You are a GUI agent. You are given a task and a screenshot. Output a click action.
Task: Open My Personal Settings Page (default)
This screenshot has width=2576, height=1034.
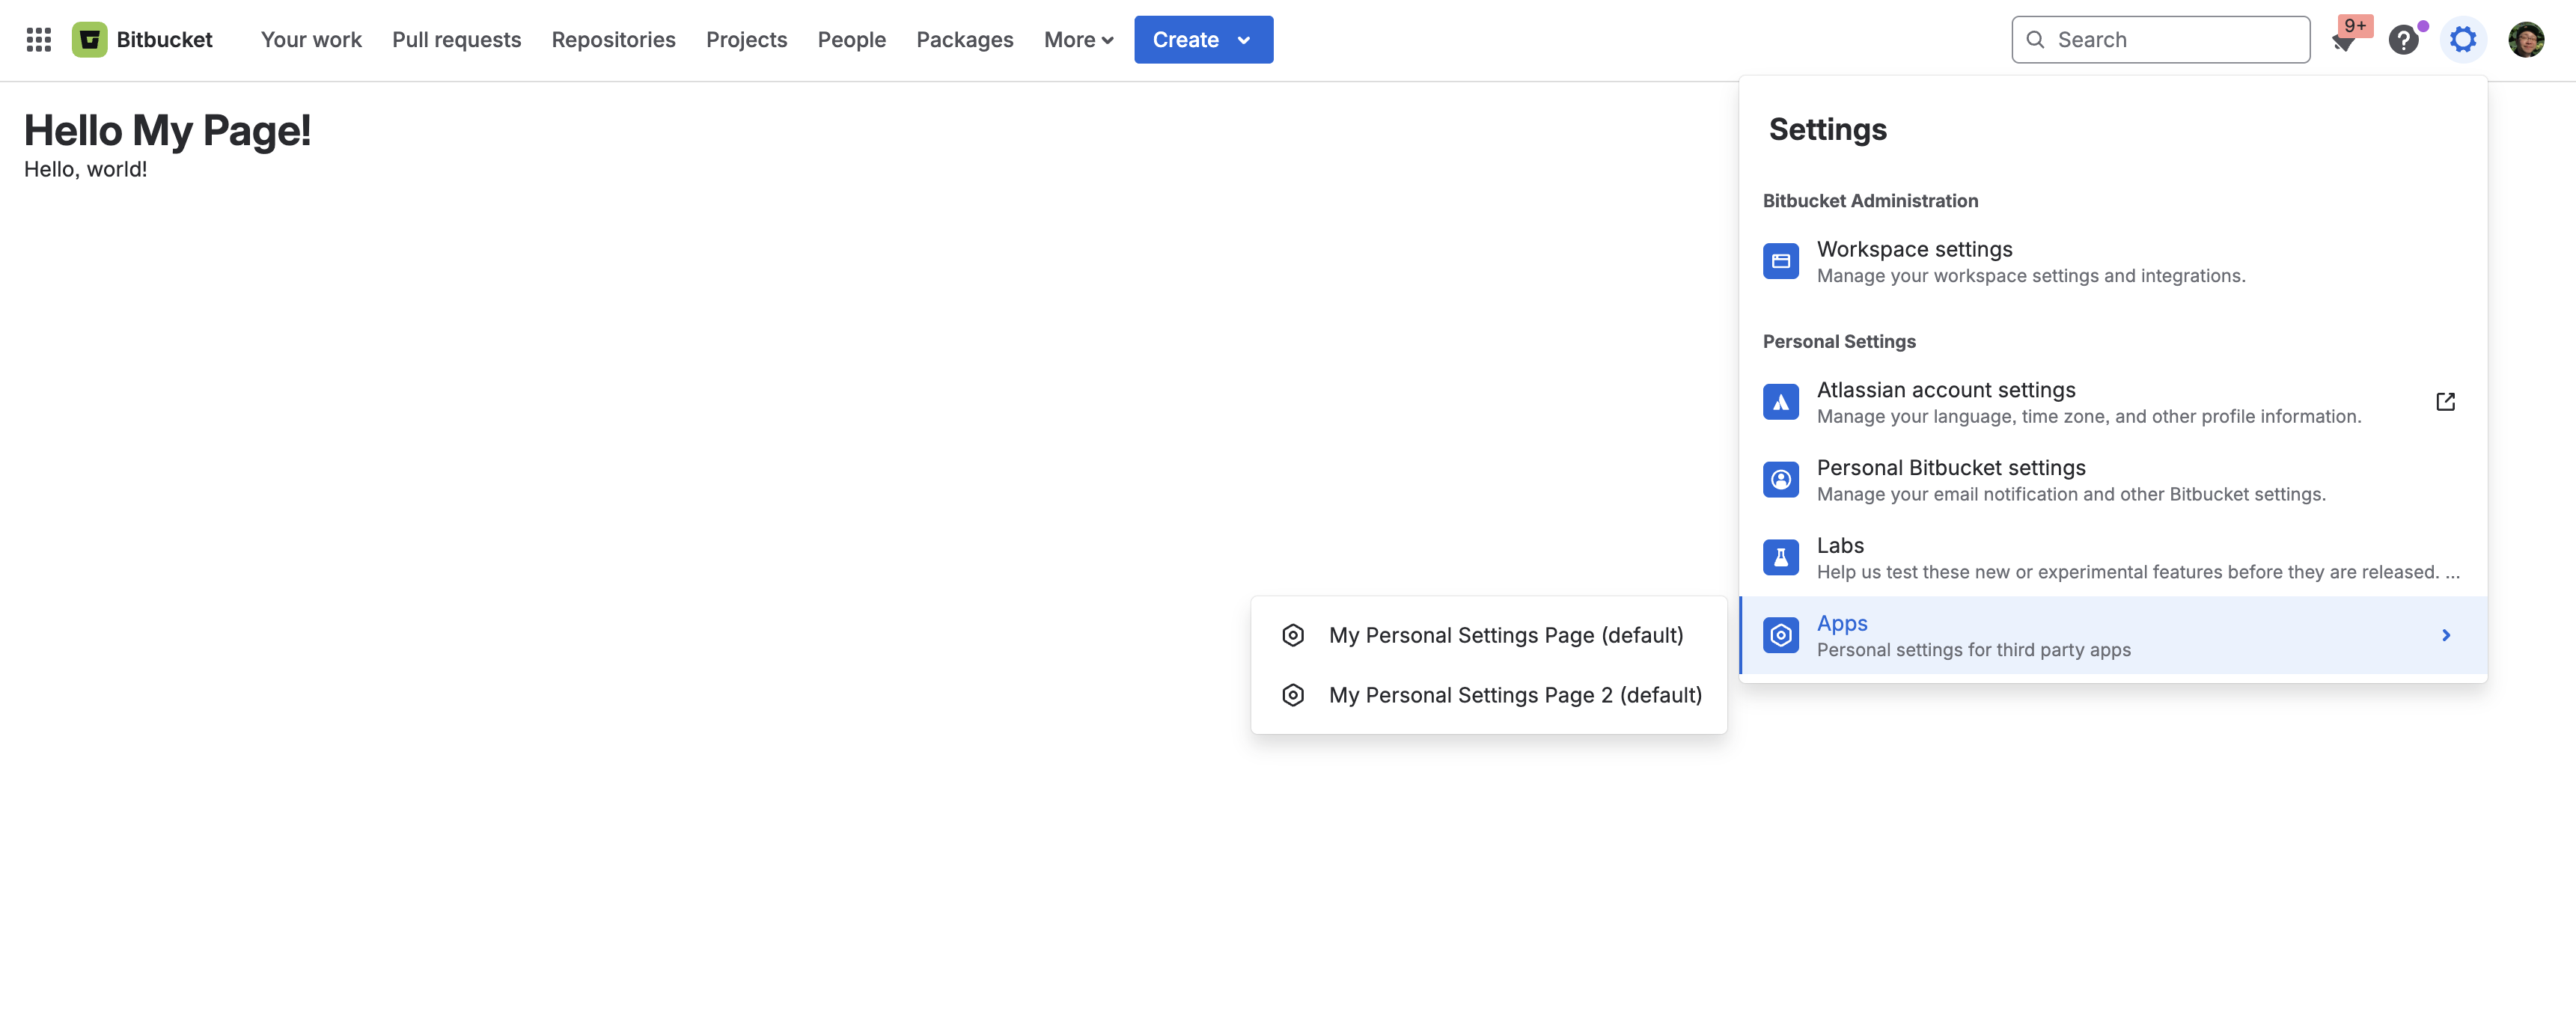[x=1505, y=634]
